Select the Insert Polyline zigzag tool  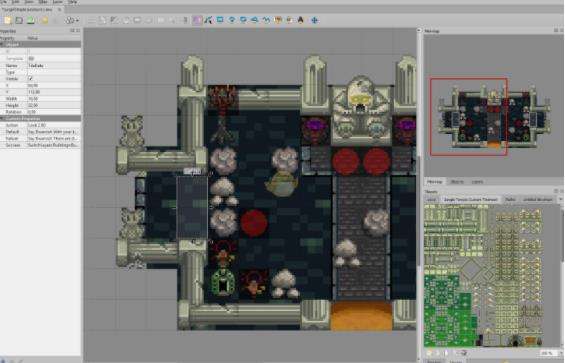pos(266,20)
